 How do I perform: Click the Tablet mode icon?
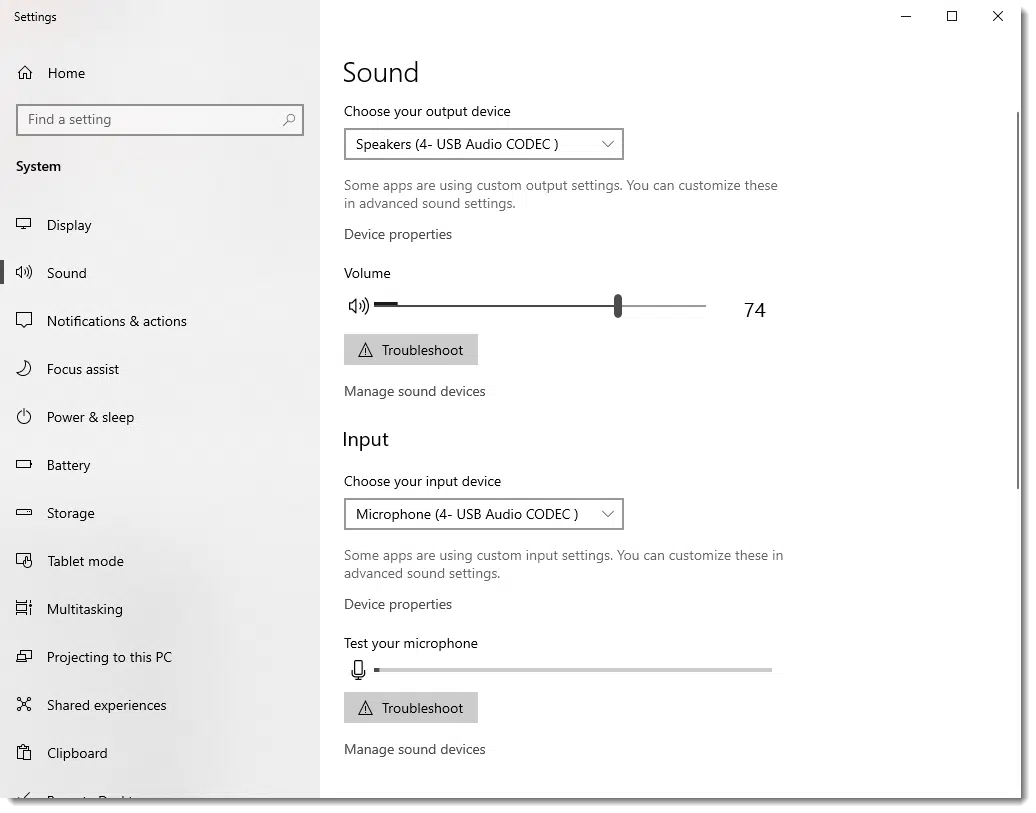[x=24, y=561]
